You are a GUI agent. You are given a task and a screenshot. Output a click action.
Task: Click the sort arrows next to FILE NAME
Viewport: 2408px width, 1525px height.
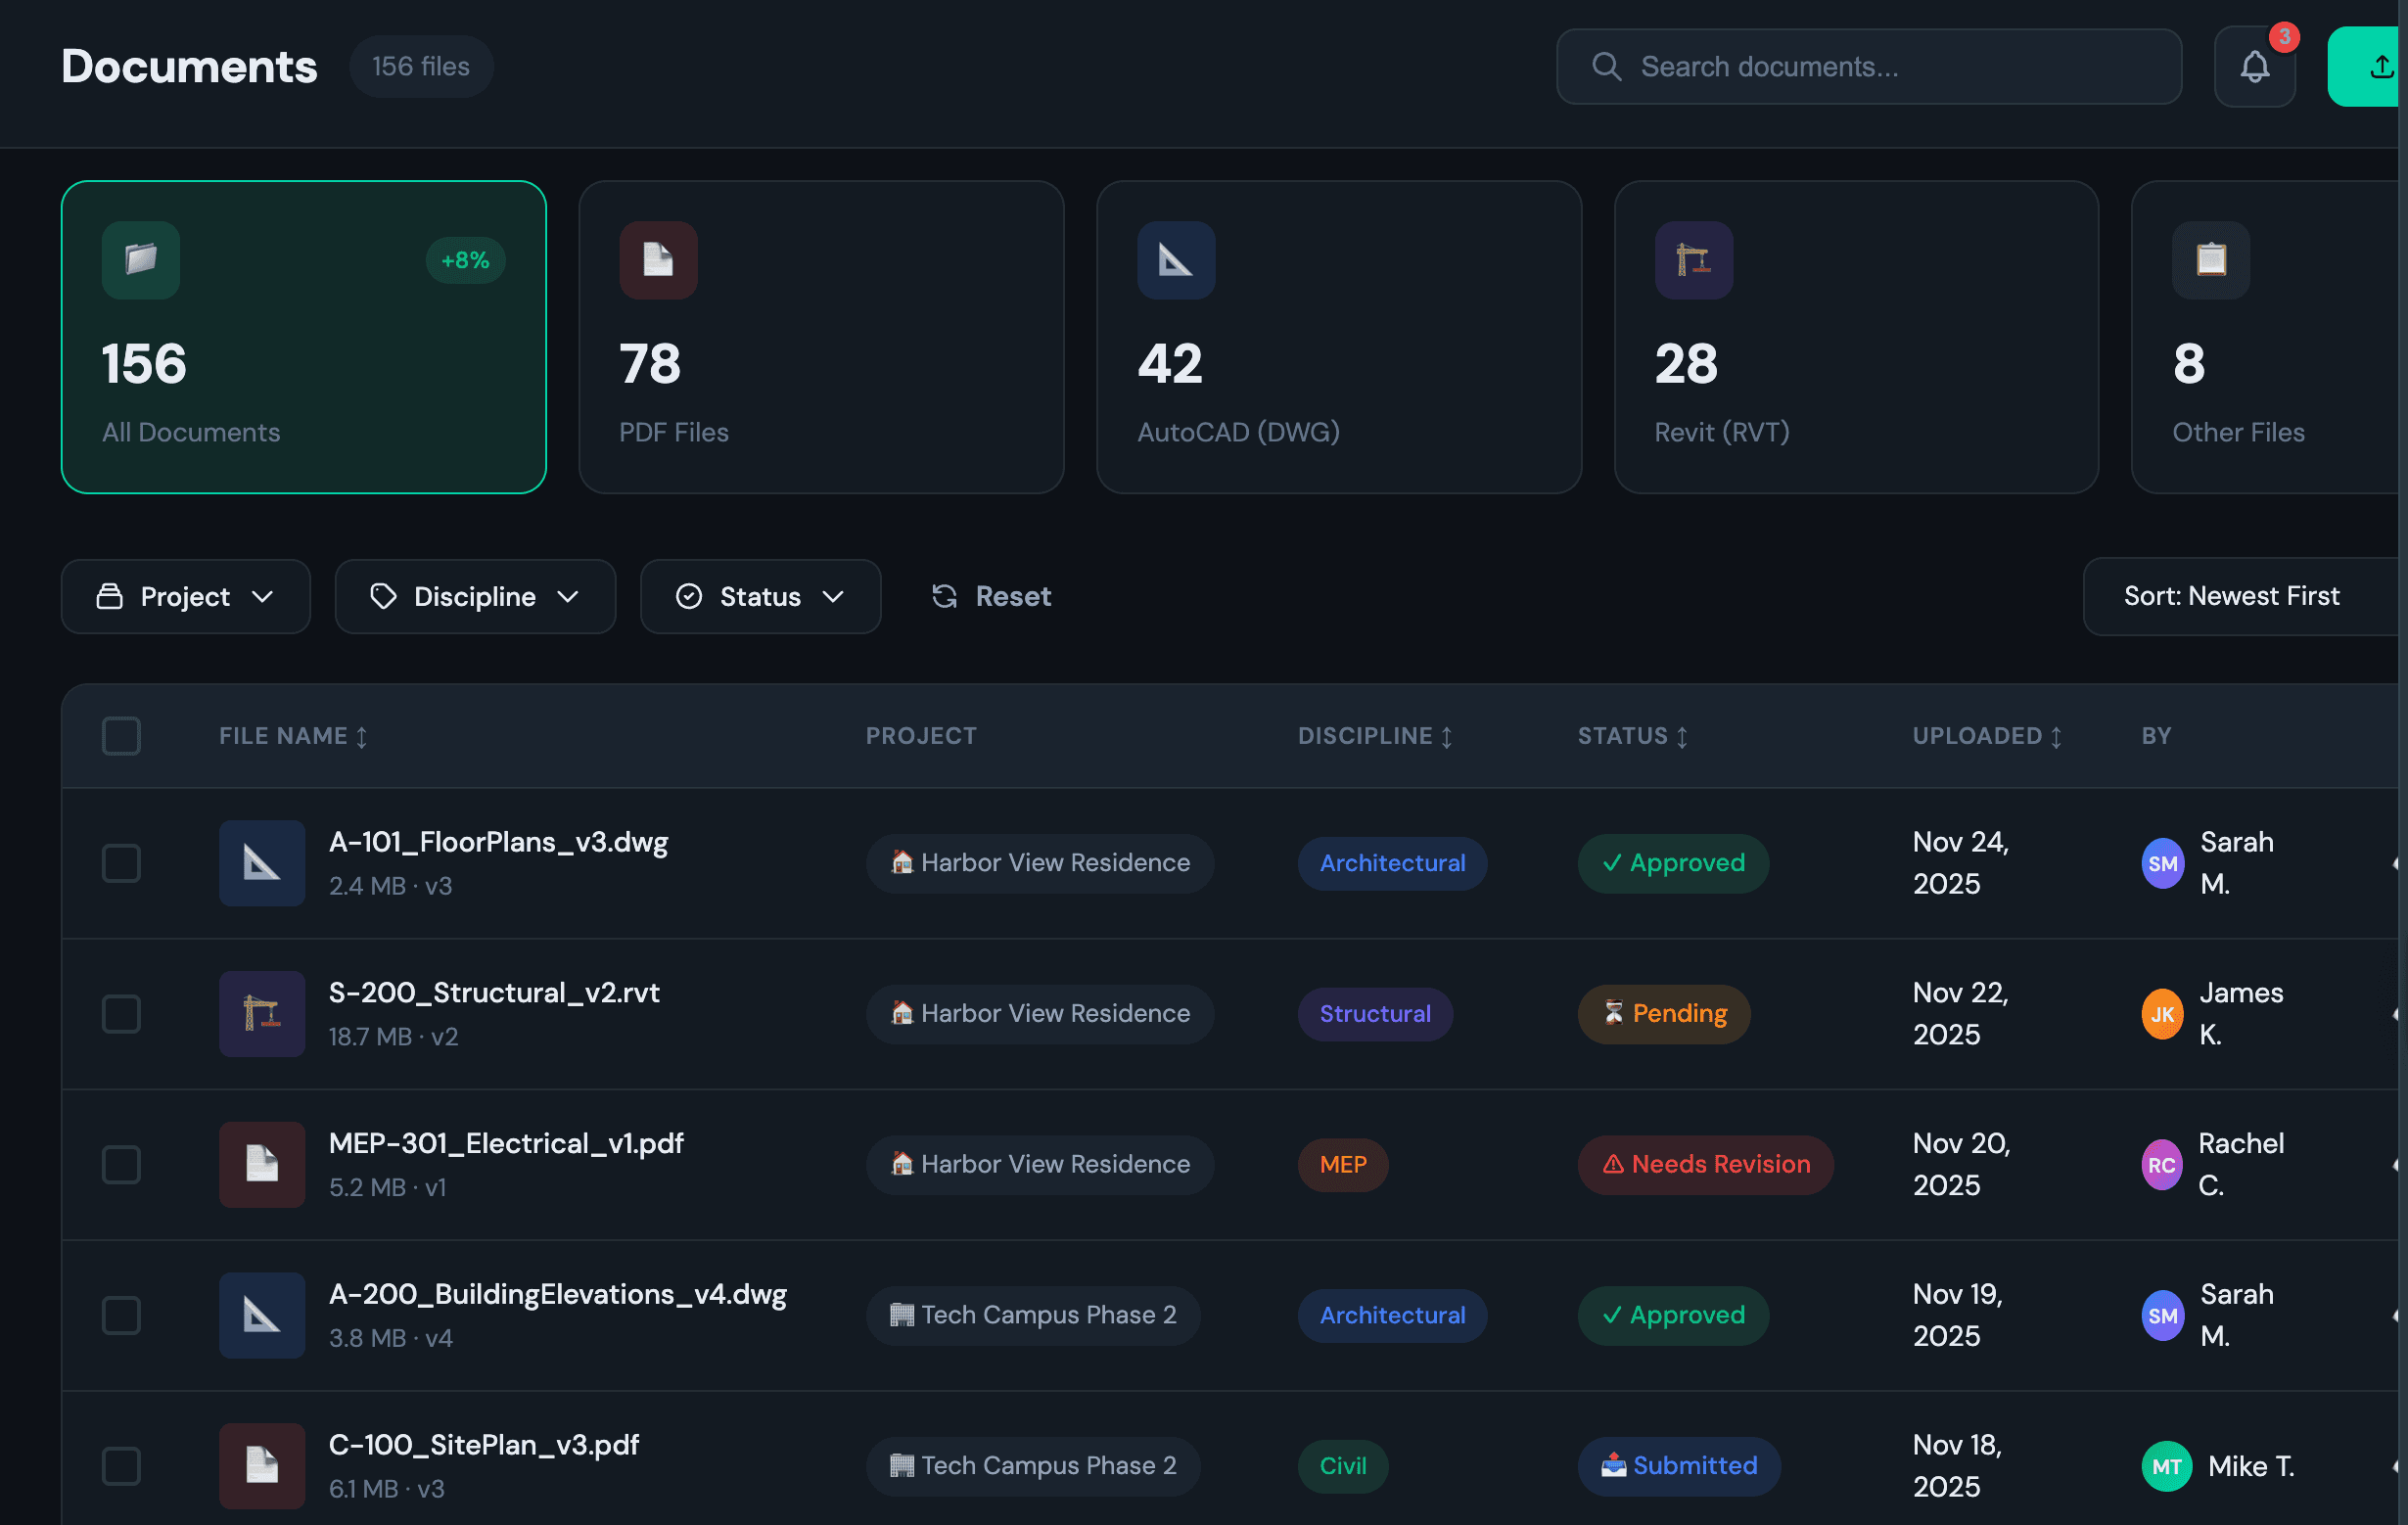pos(362,737)
